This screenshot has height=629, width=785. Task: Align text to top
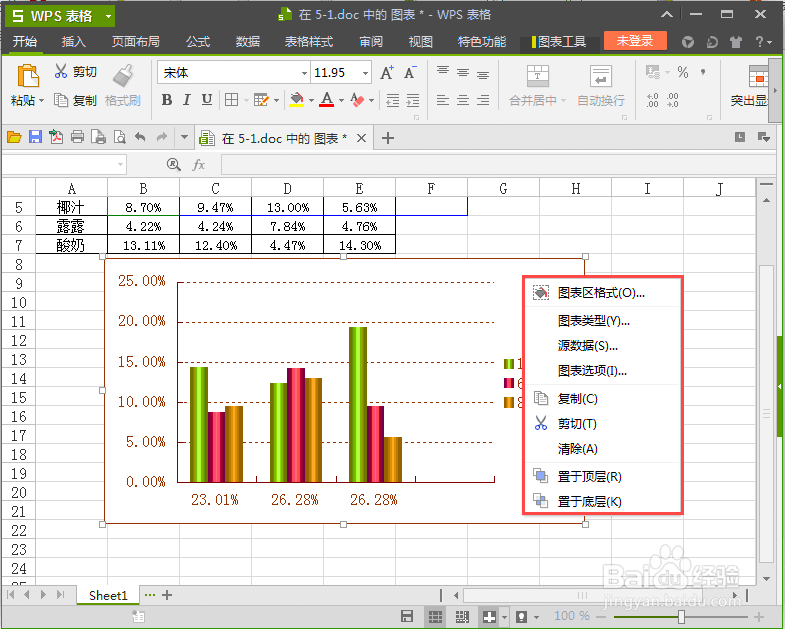(443, 70)
